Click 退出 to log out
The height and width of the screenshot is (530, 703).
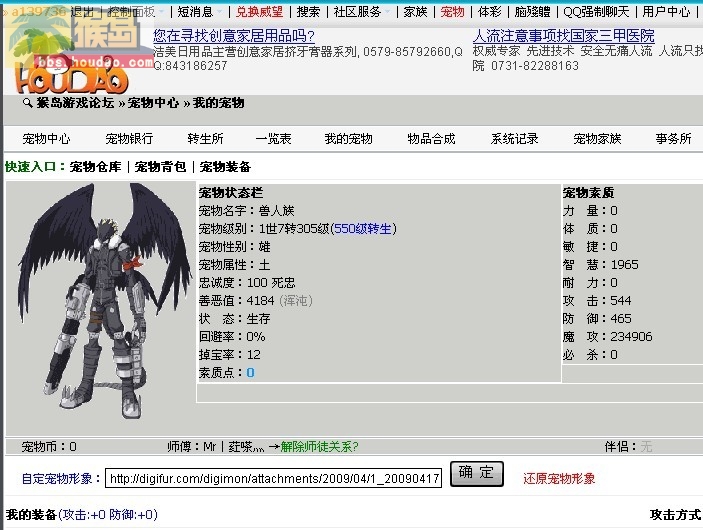(82, 12)
